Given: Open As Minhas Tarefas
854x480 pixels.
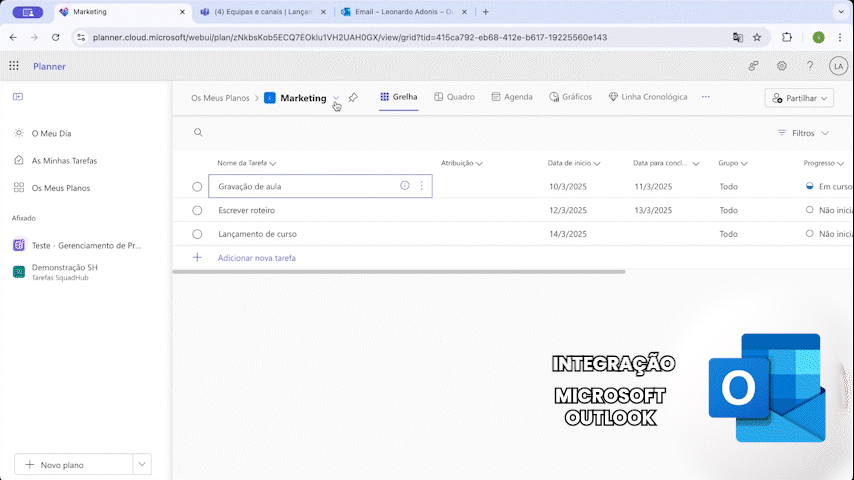Looking at the screenshot, I should (64, 161).
